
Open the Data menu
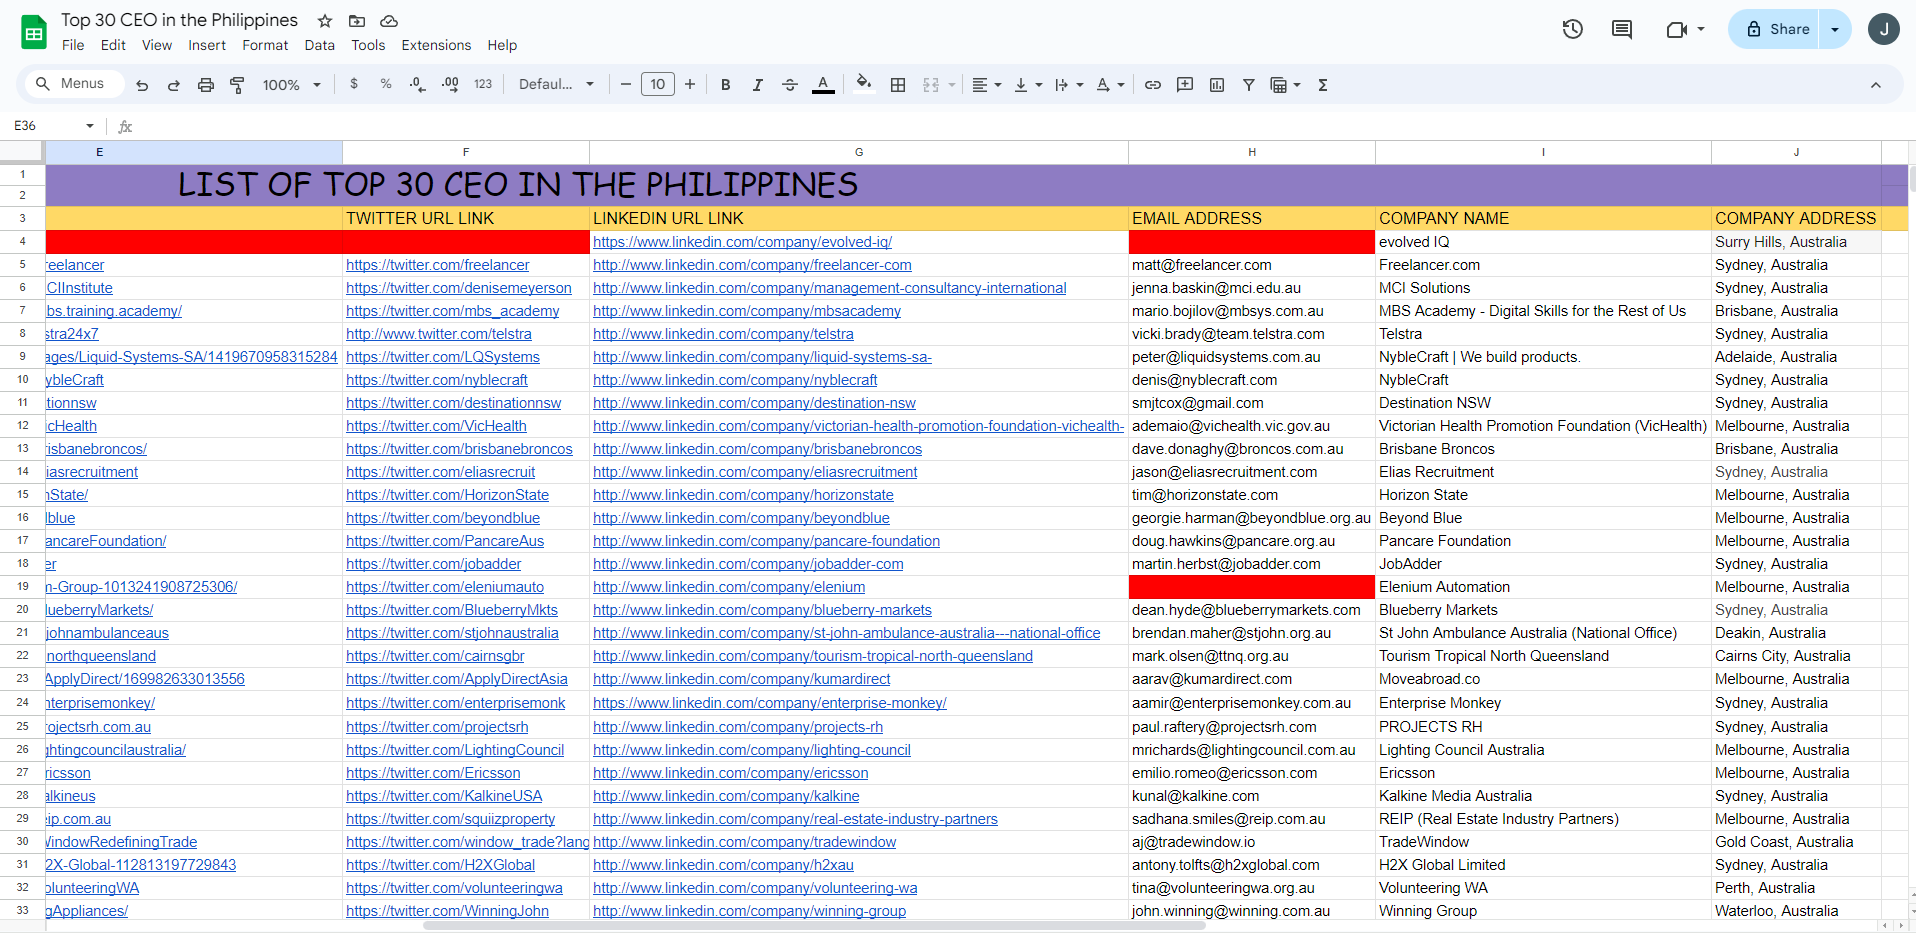click(x=320, y=45)
